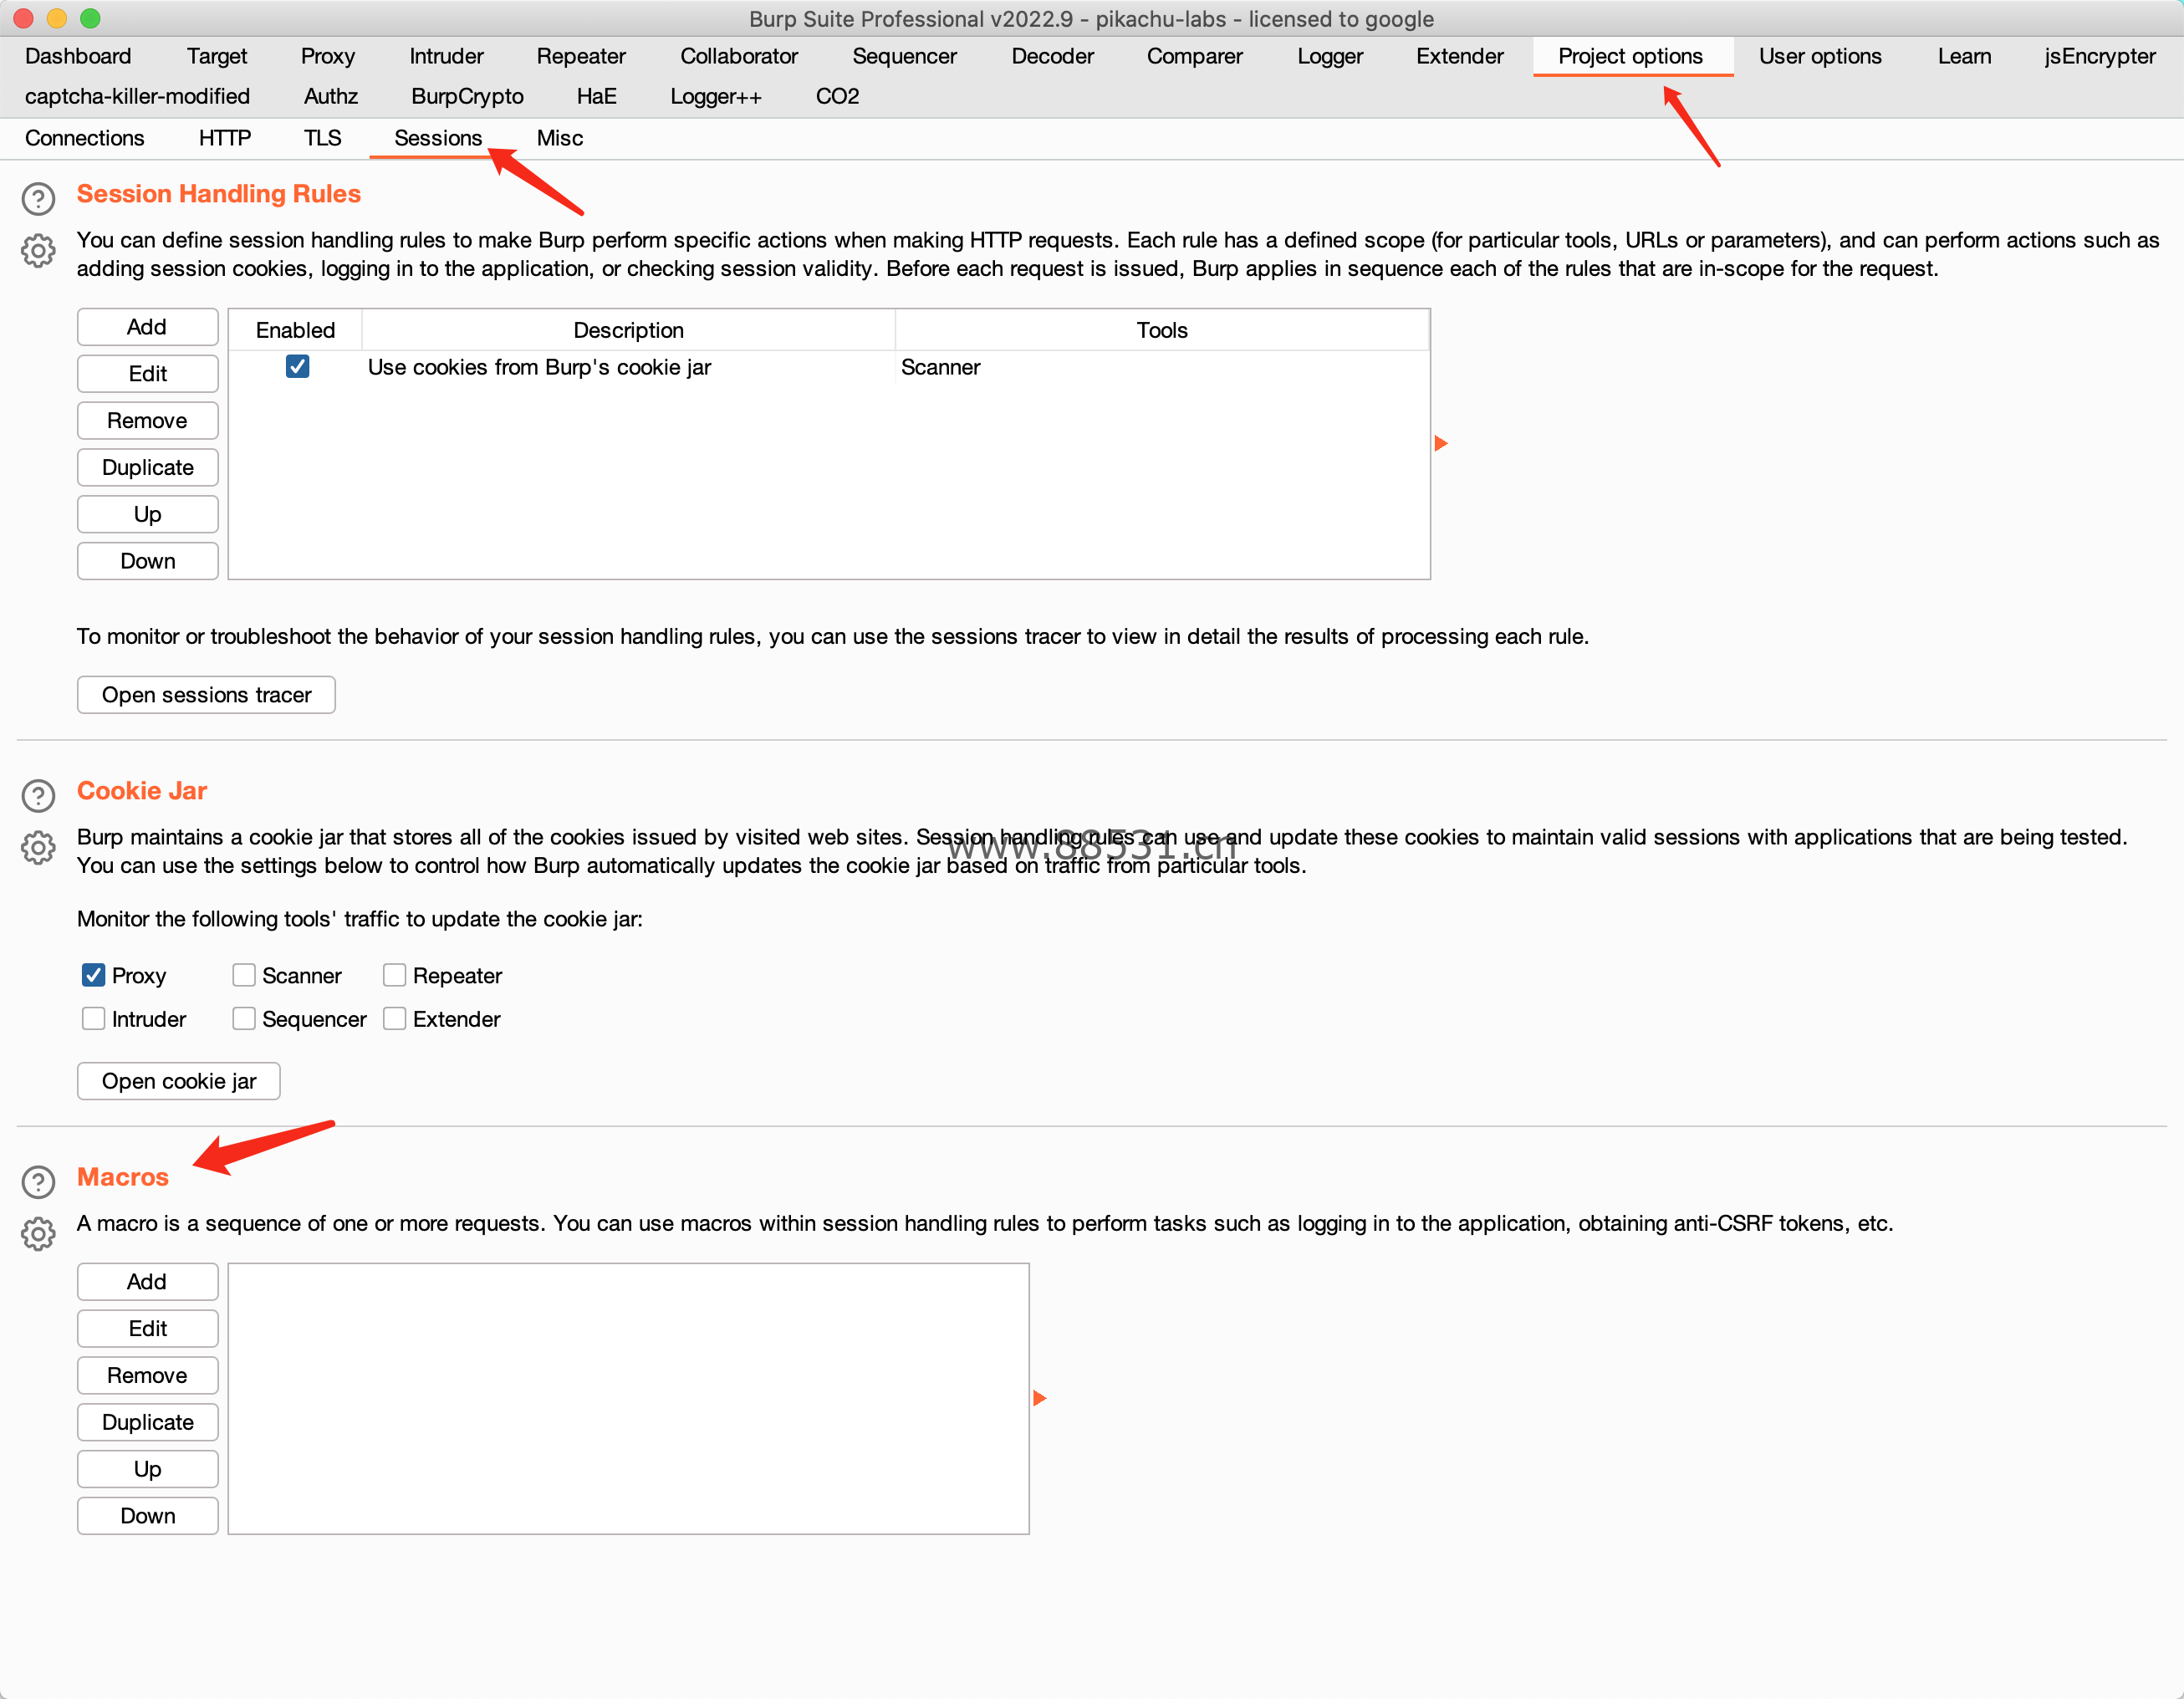Open the Extender tab

[x=1459, y=56]
